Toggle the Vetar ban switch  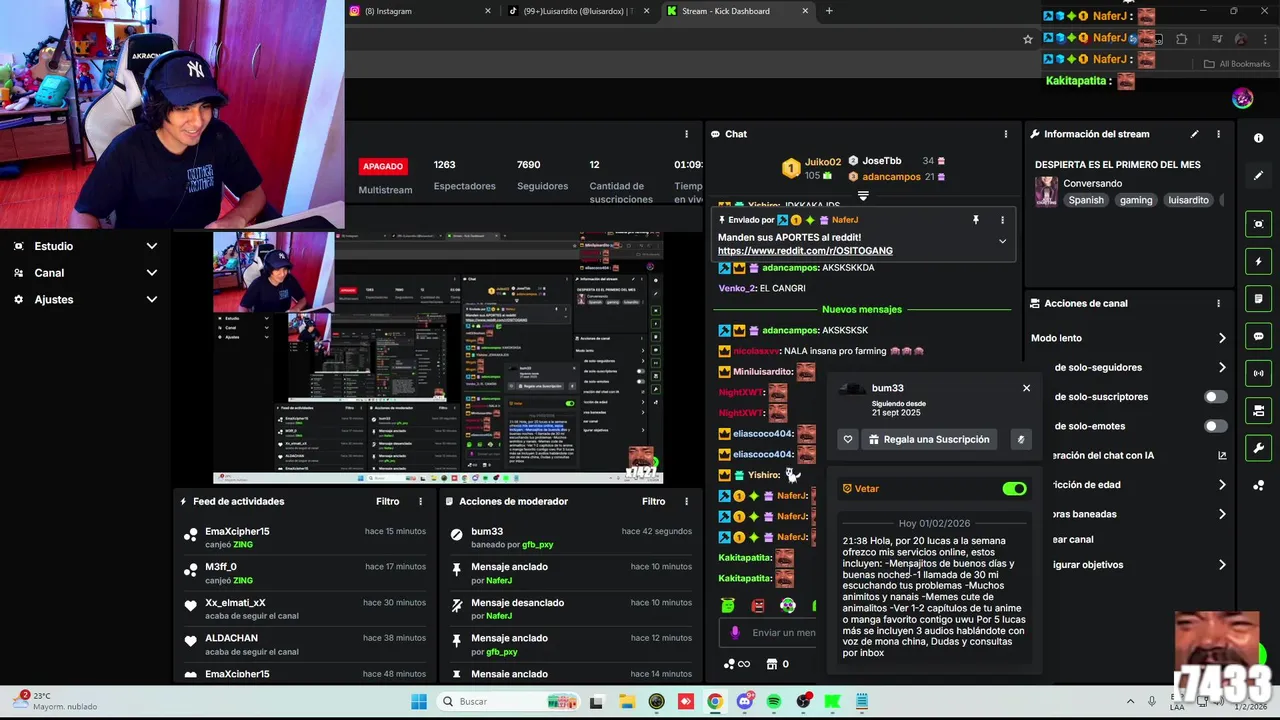pyautogui.click(x=1014, y=489)
